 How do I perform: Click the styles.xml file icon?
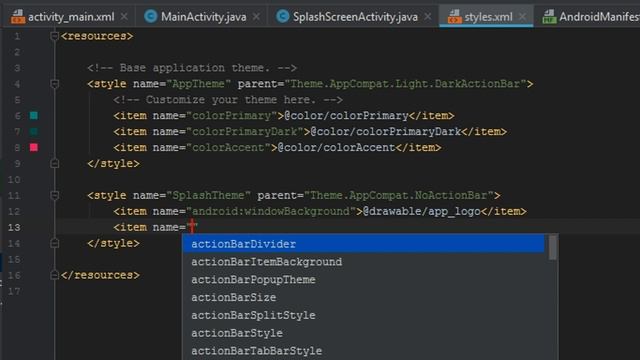coord(454,17)
